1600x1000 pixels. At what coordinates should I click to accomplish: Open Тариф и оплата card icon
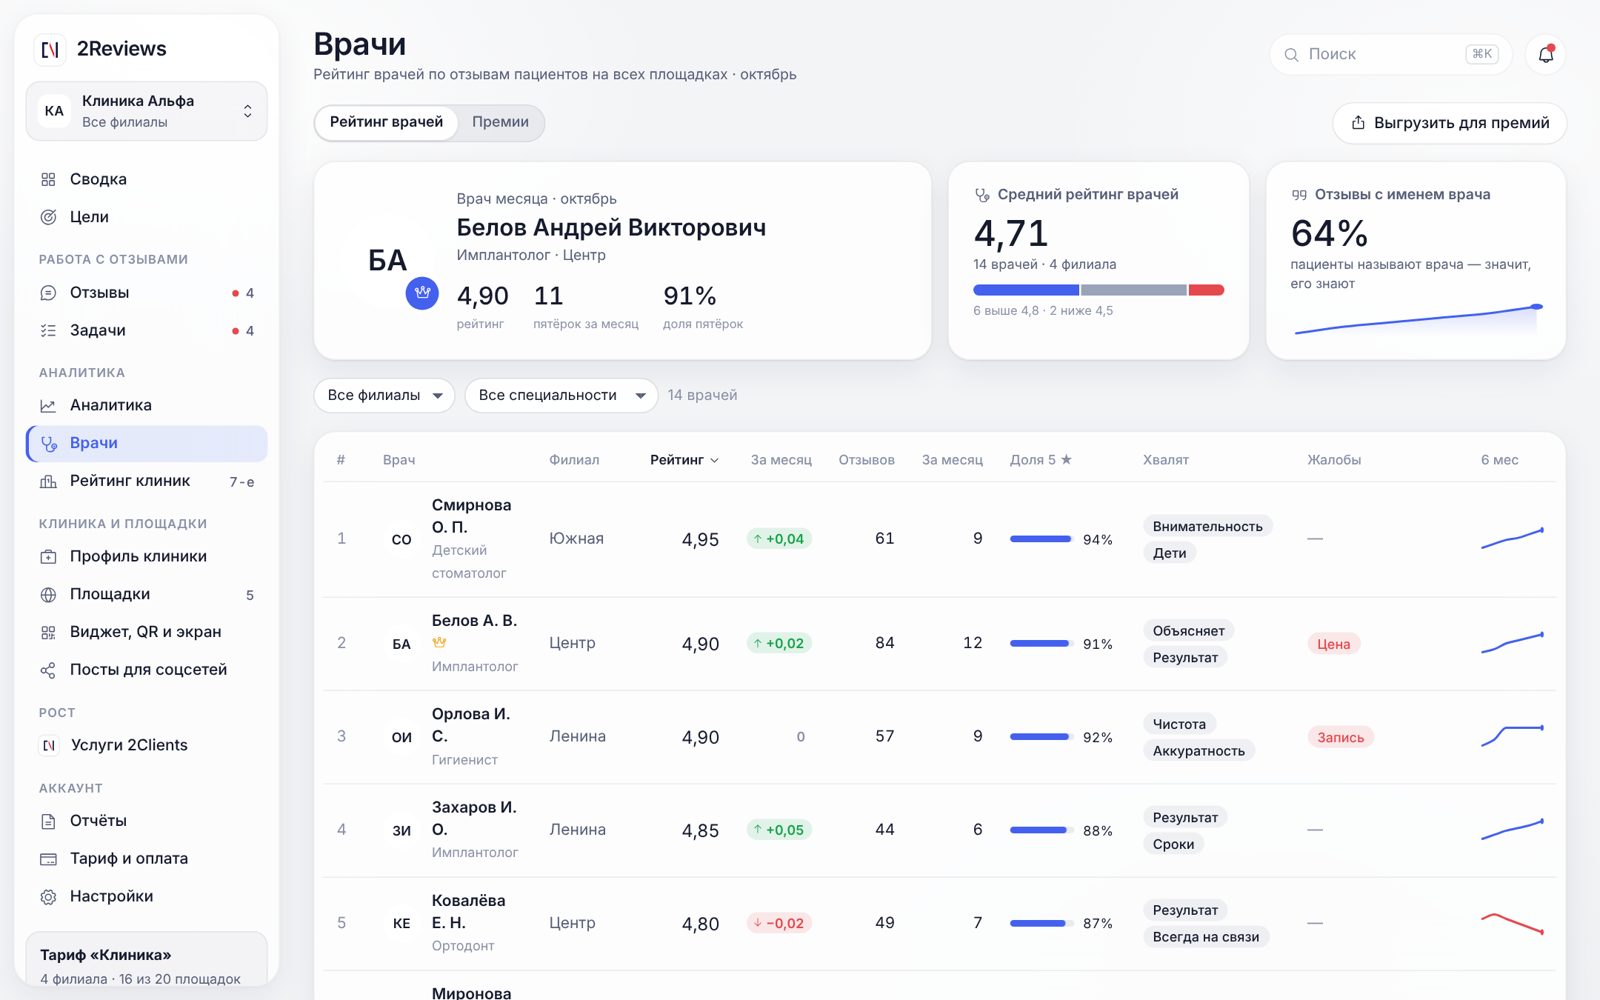click(48, 860)
